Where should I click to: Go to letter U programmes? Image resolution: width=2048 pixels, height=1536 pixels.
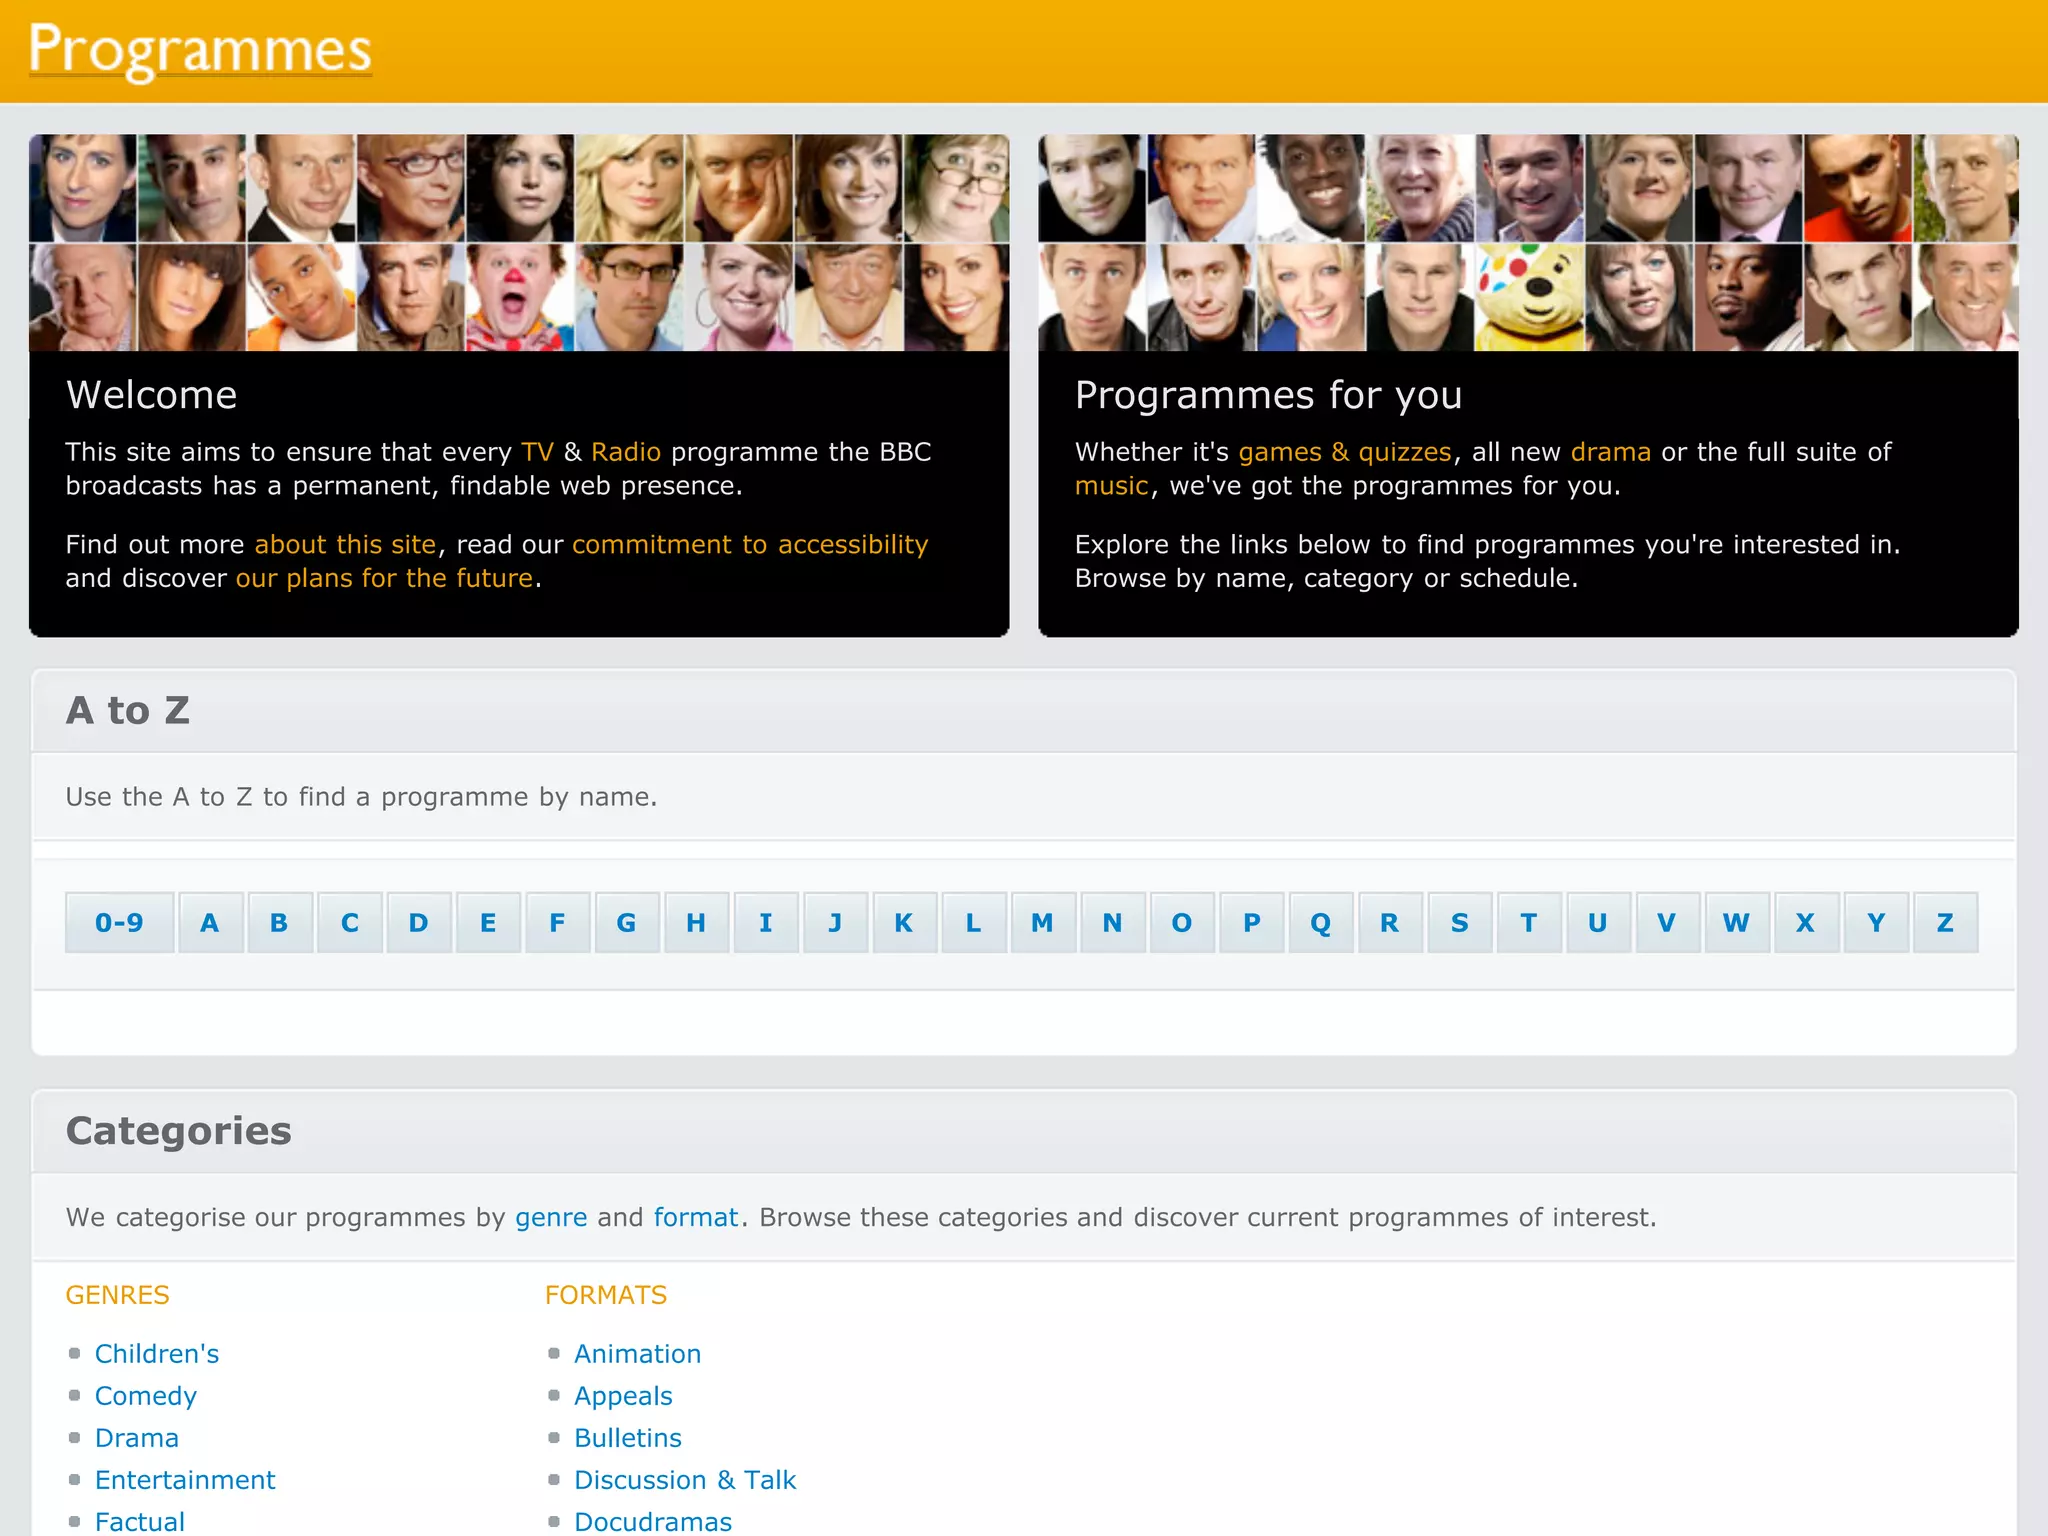1598,922
